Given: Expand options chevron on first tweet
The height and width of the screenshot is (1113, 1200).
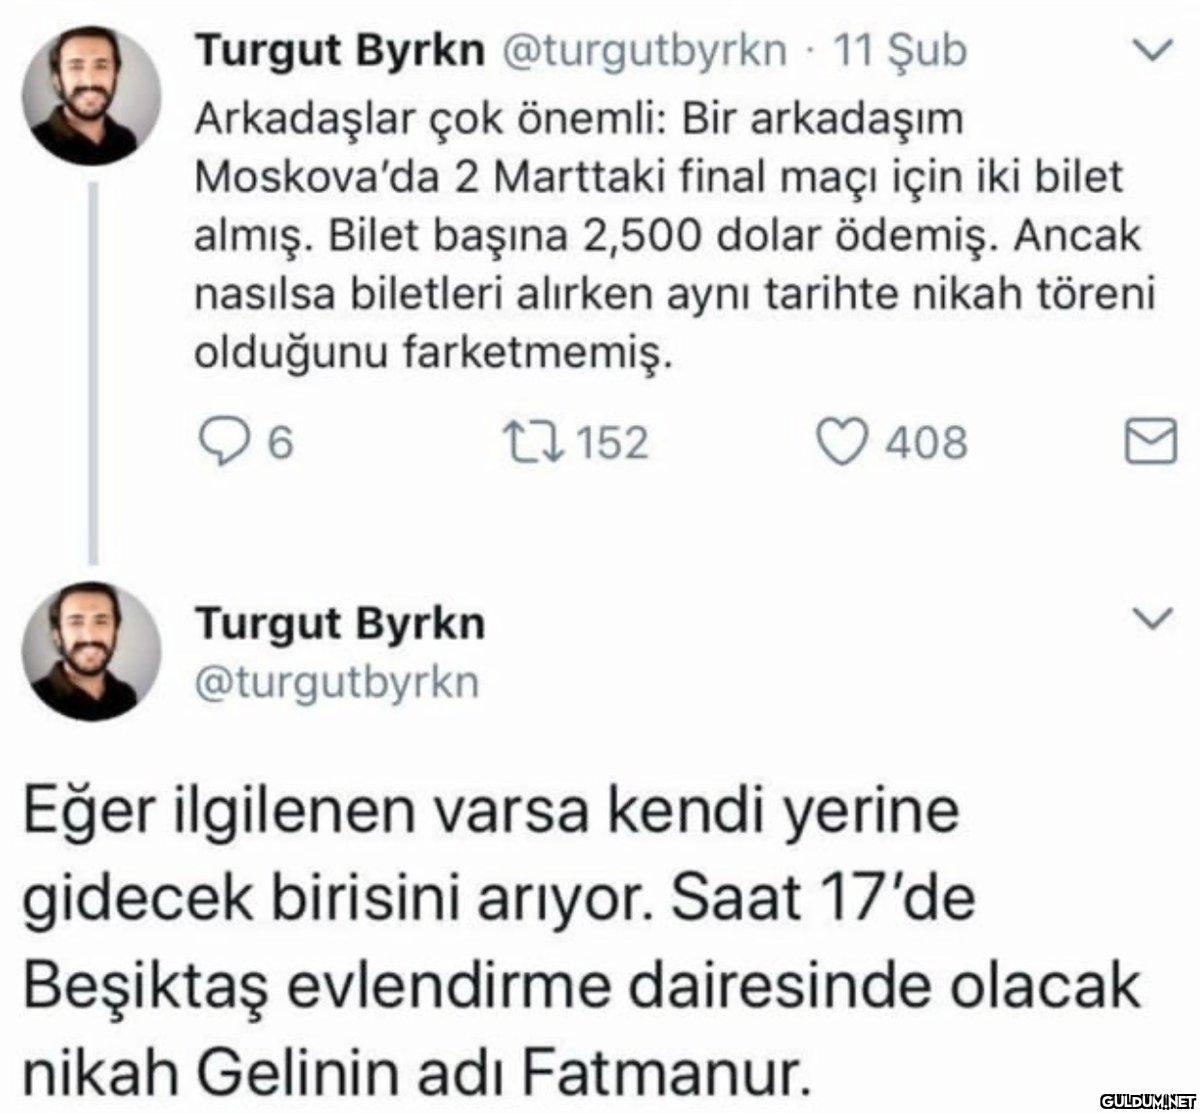Looking at the screenshot, I should [1155, 50].
